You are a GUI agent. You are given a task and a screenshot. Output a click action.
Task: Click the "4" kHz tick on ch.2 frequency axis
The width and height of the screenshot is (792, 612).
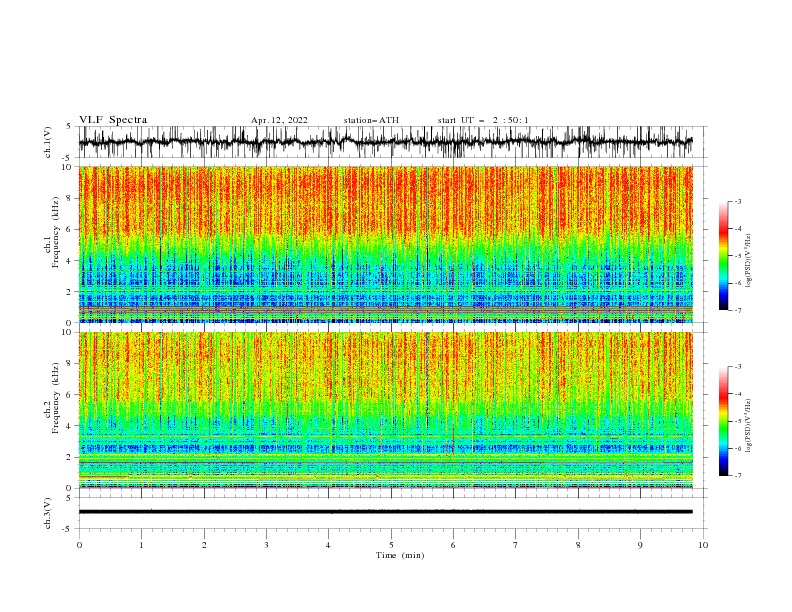70,426
